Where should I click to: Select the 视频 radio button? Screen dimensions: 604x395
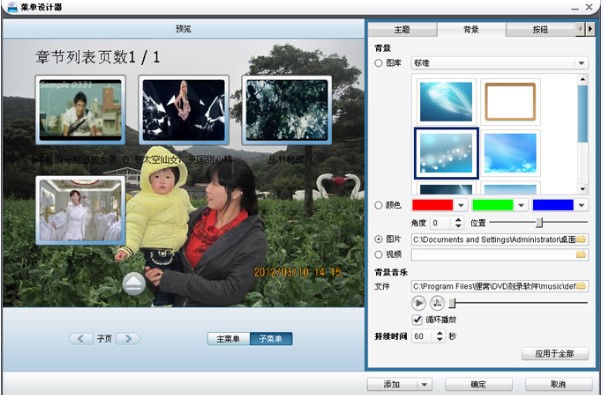[379, 254]
